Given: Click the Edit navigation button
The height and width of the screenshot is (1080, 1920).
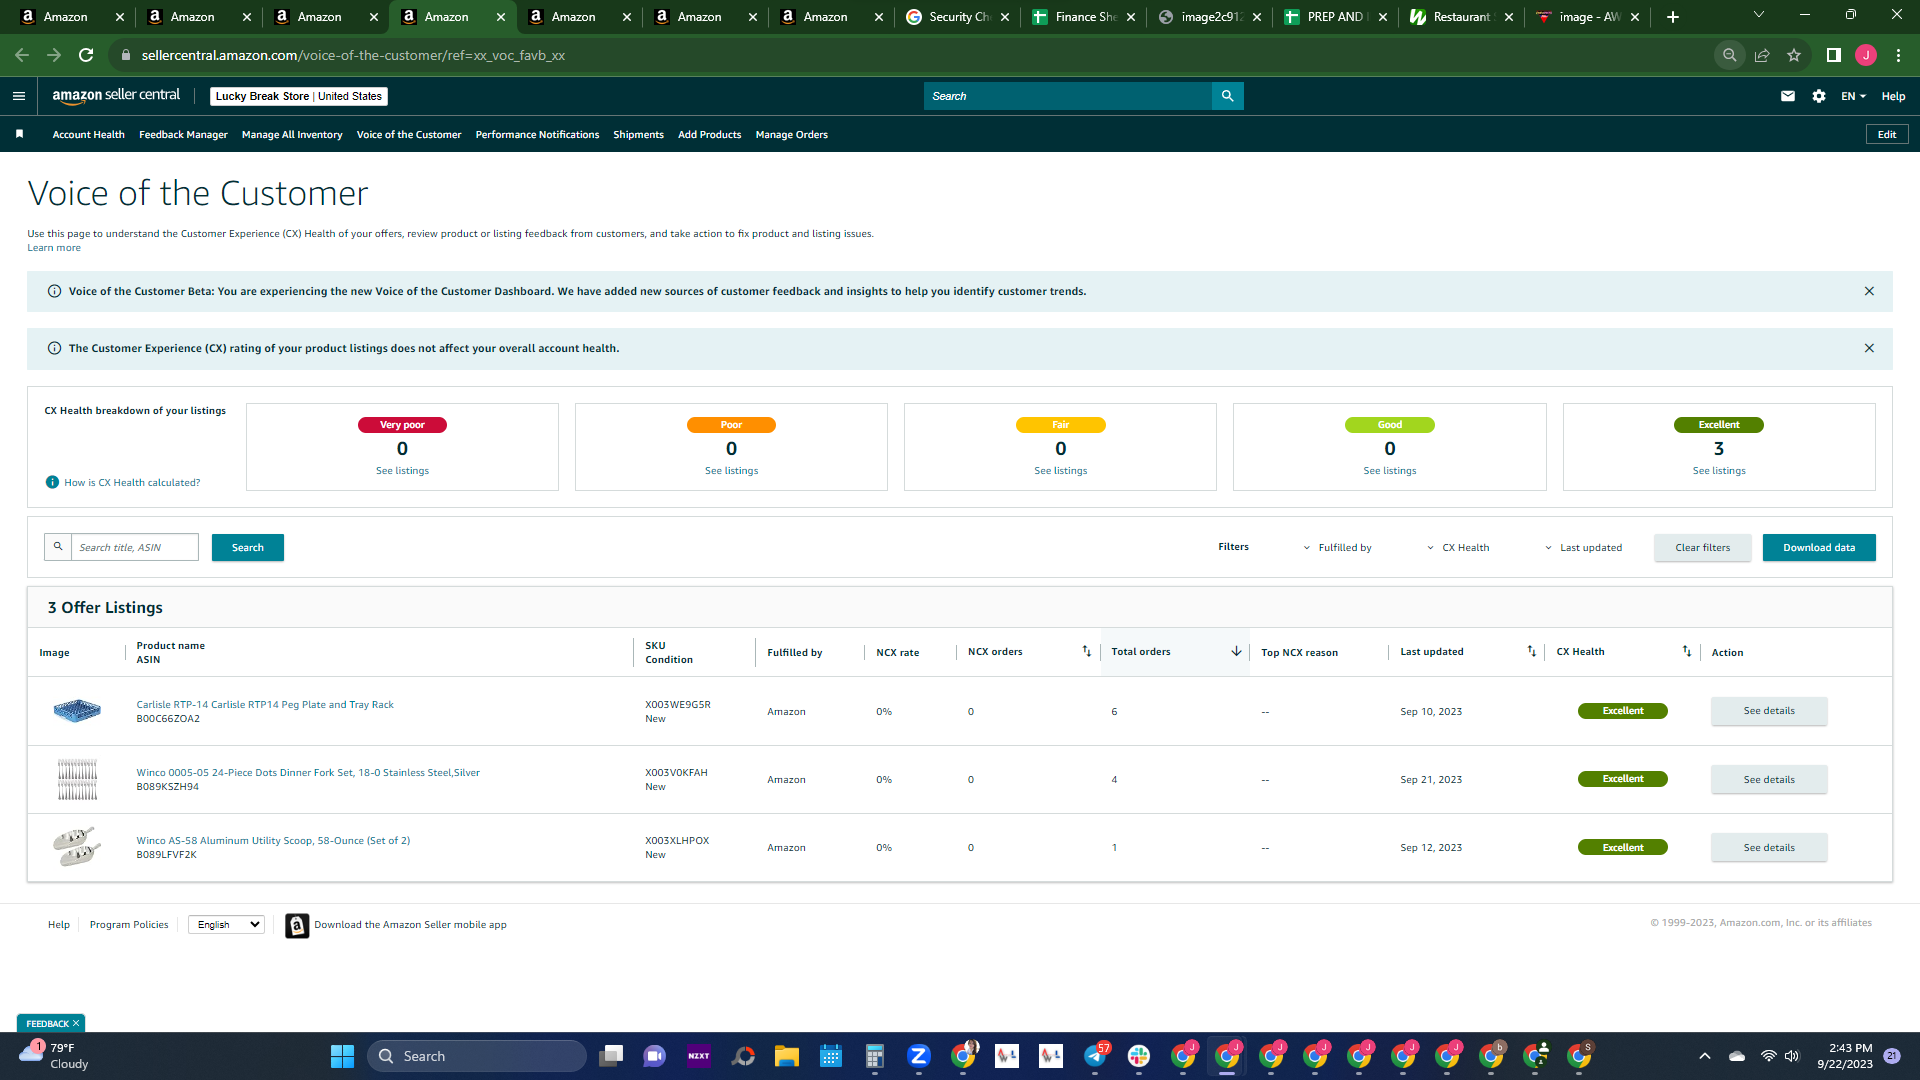Looking at the screenshot, I should [x=1887, y=134].
